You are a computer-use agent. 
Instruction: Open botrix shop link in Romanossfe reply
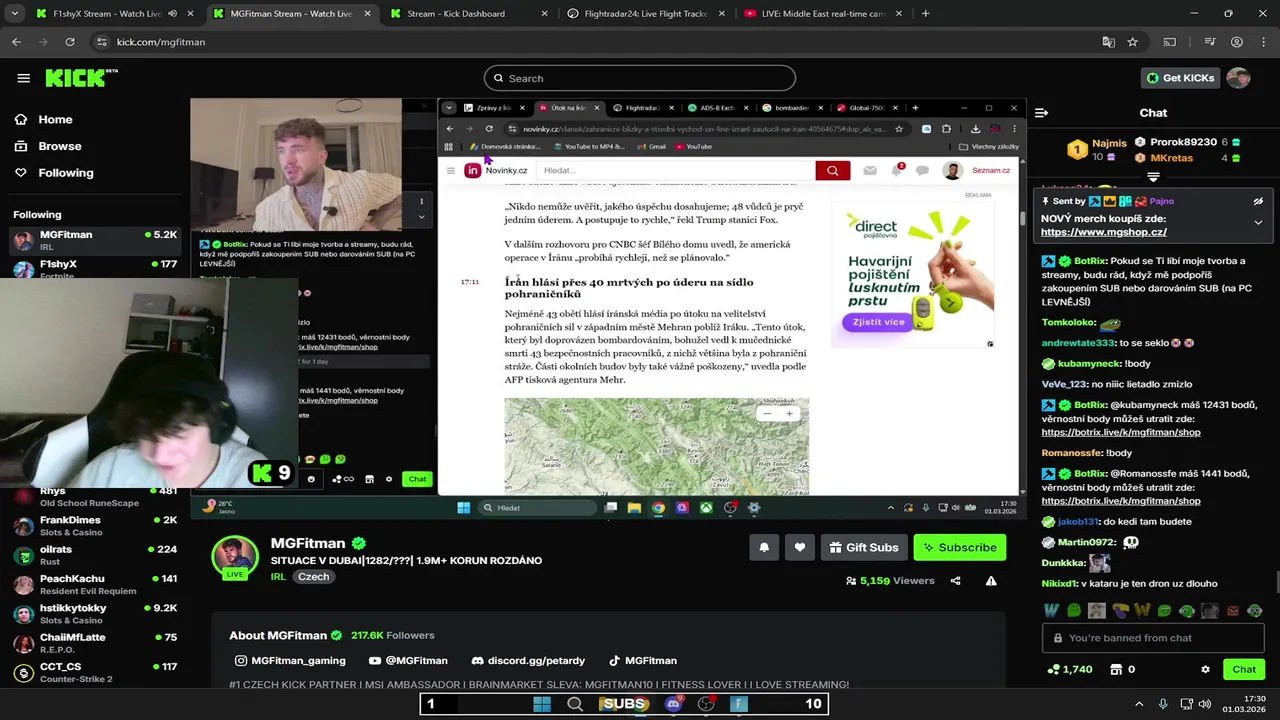(x=1120, y=501)
